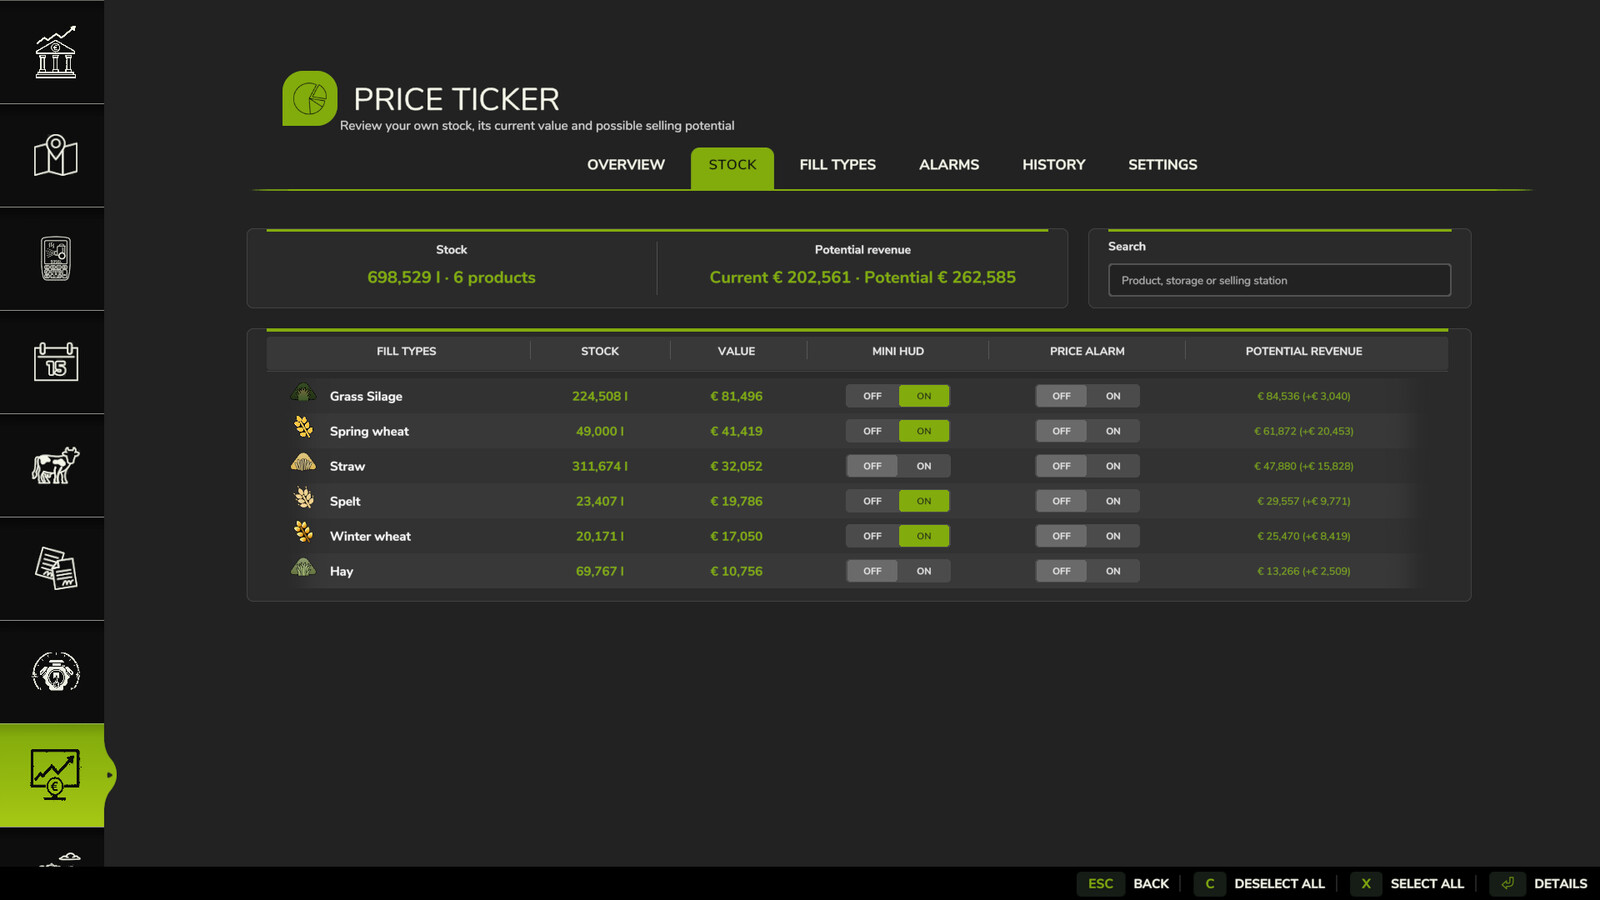This screenshot has width=1600, height=900.
Task: Toggle Grass Silage Price Alarm switch
Action: pyautogui.click(x=1087, y=396)
